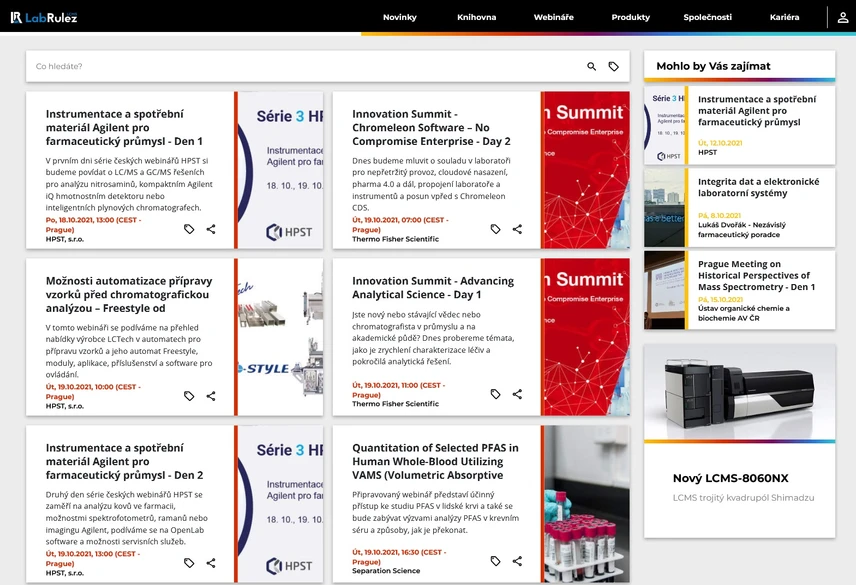Click 'Út, 12.10.2021' date in sidebar
The image size is (856, 585).
[720, 143]
